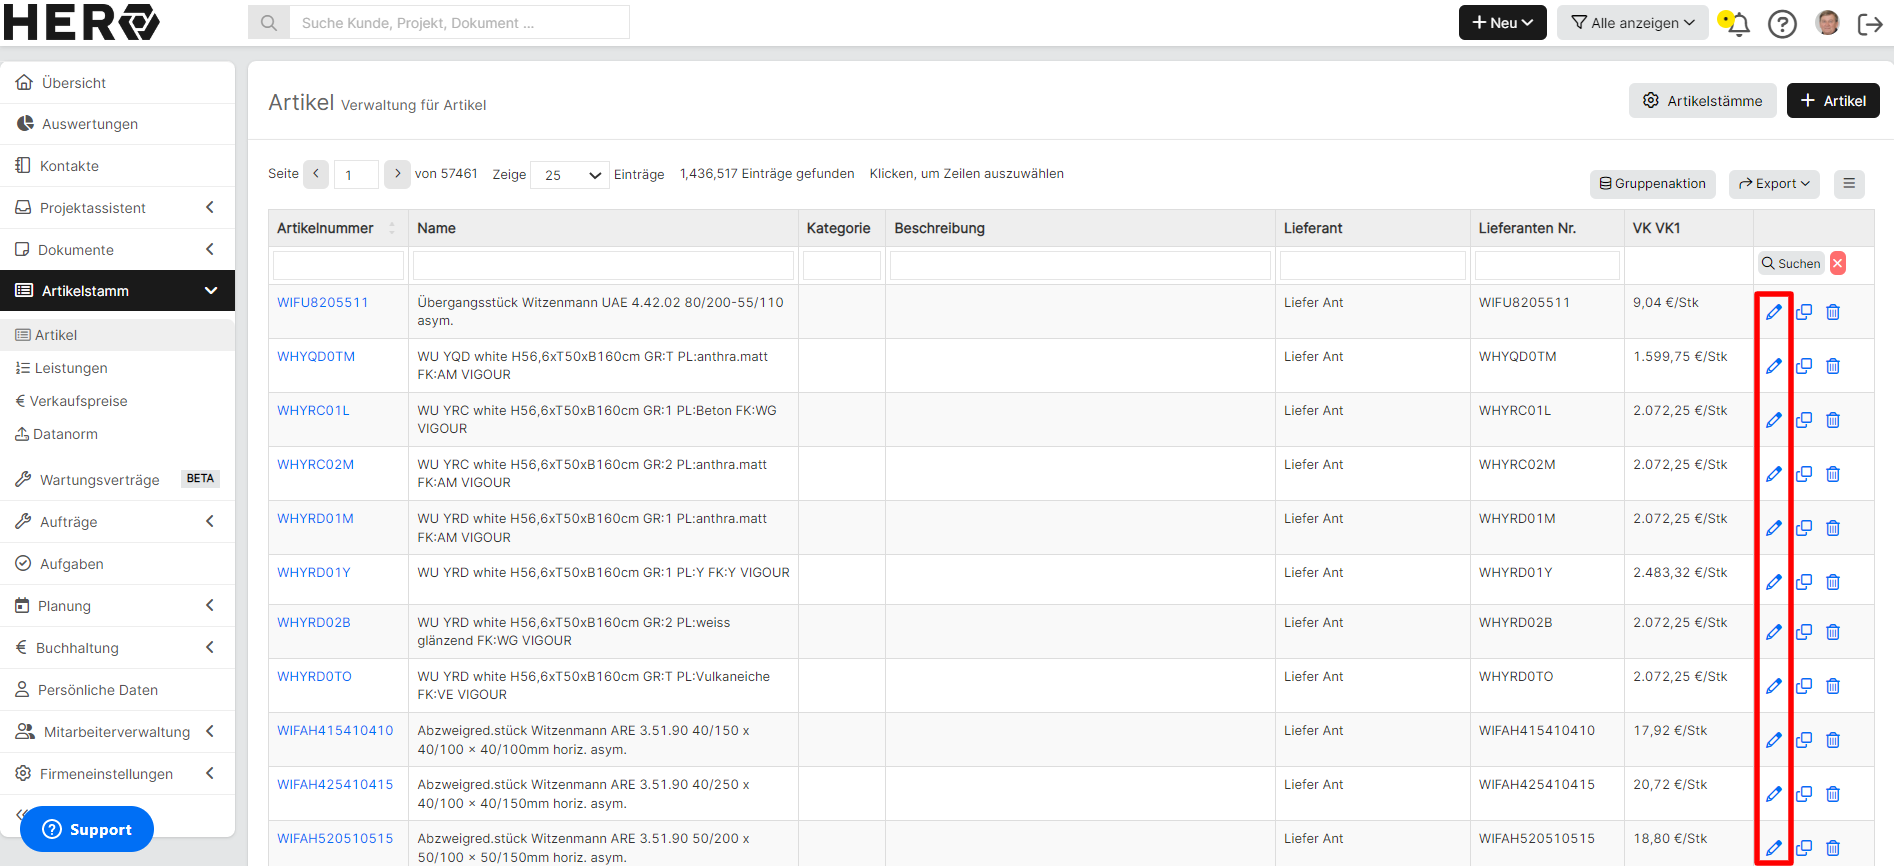
Task: Delete article WIFU8205511 with trash icon
Action: coord(1833,312)
